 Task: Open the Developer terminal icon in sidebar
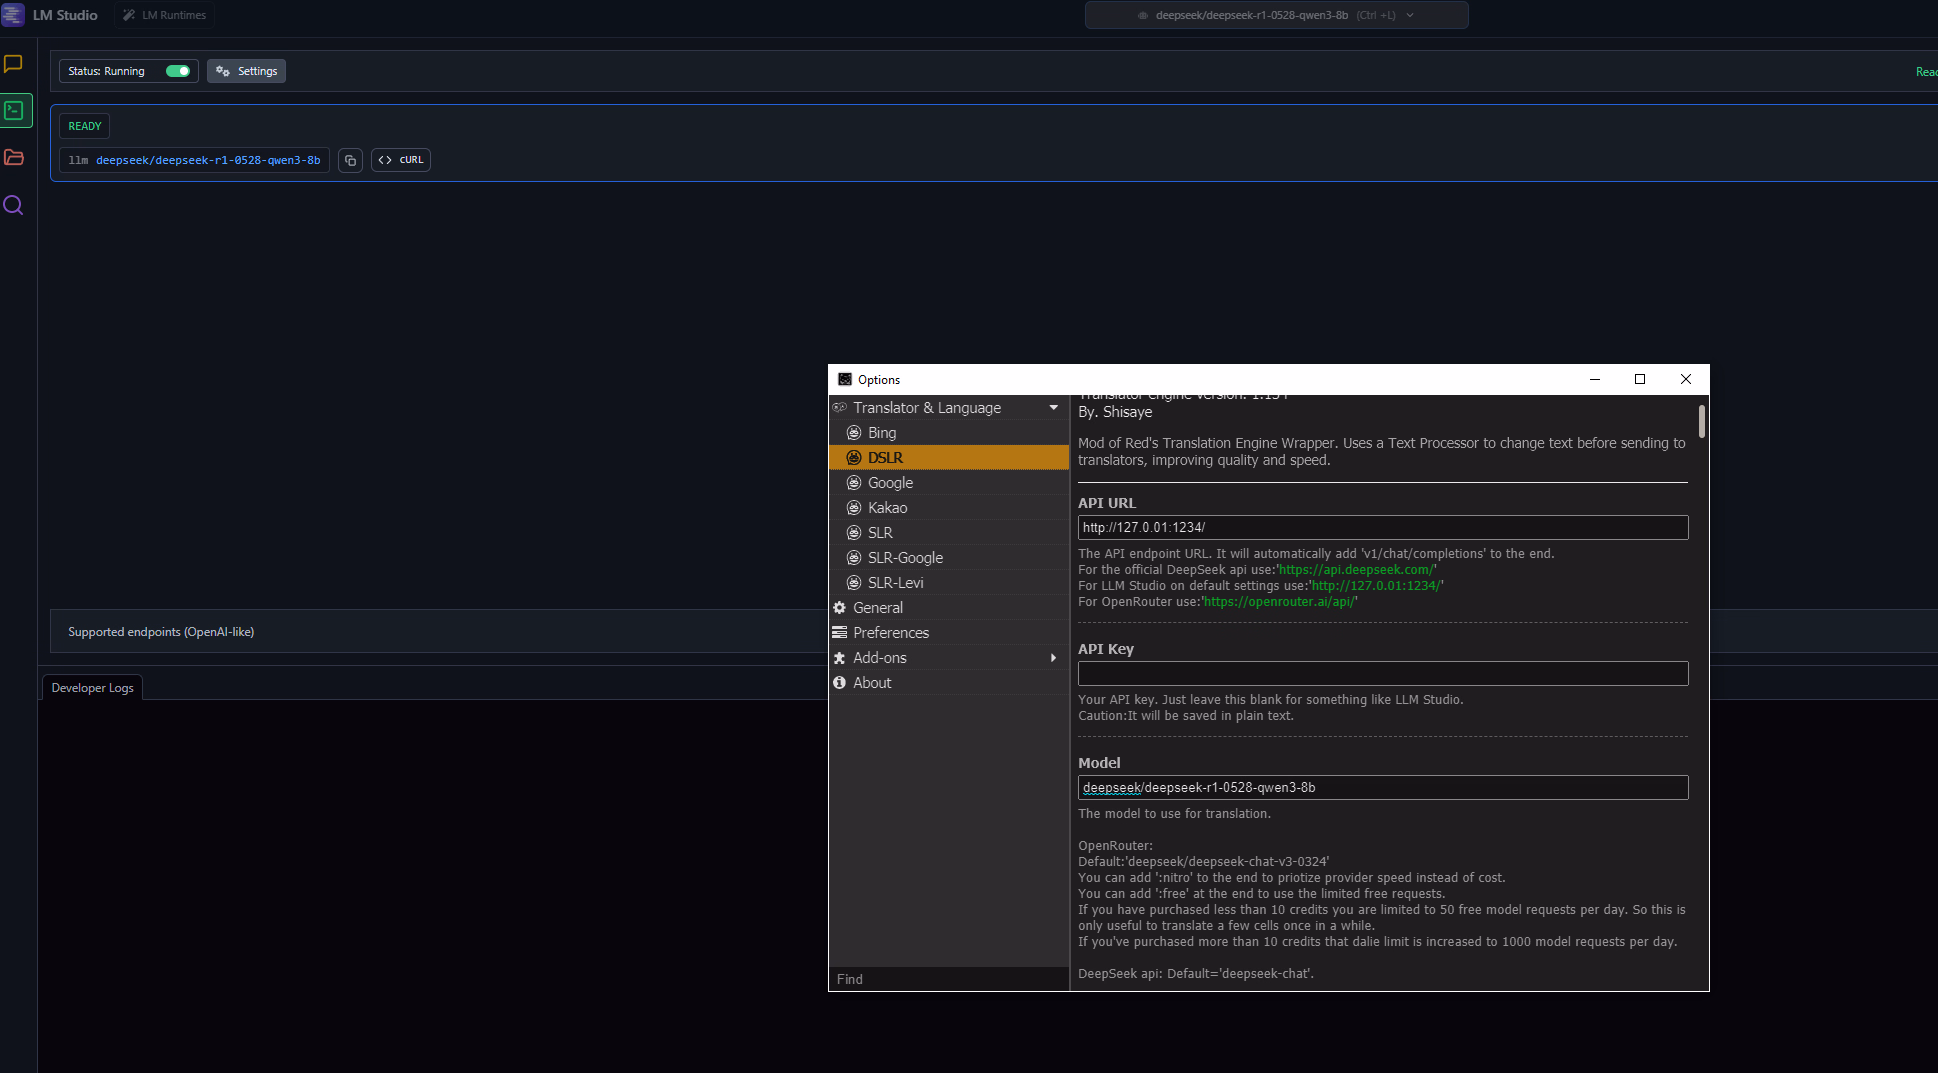tap(14, 111)
